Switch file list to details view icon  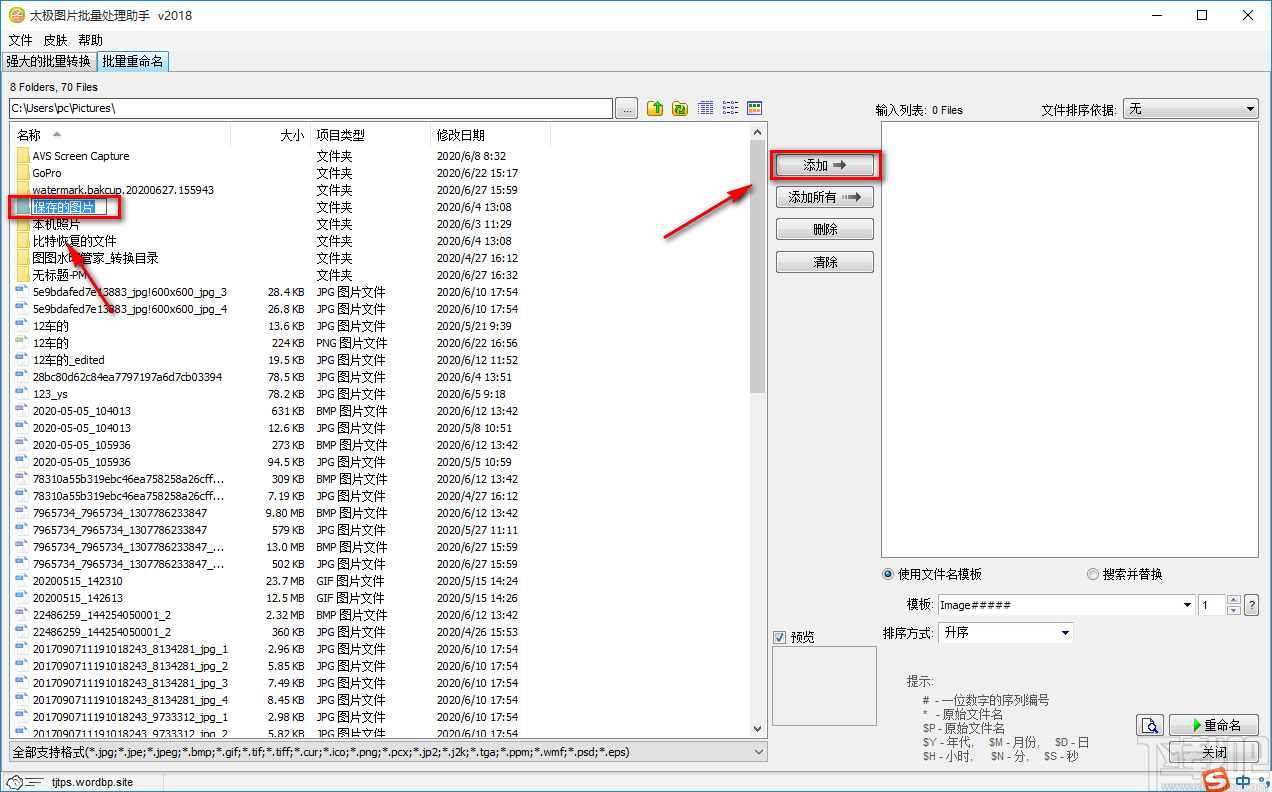point(706,108)
